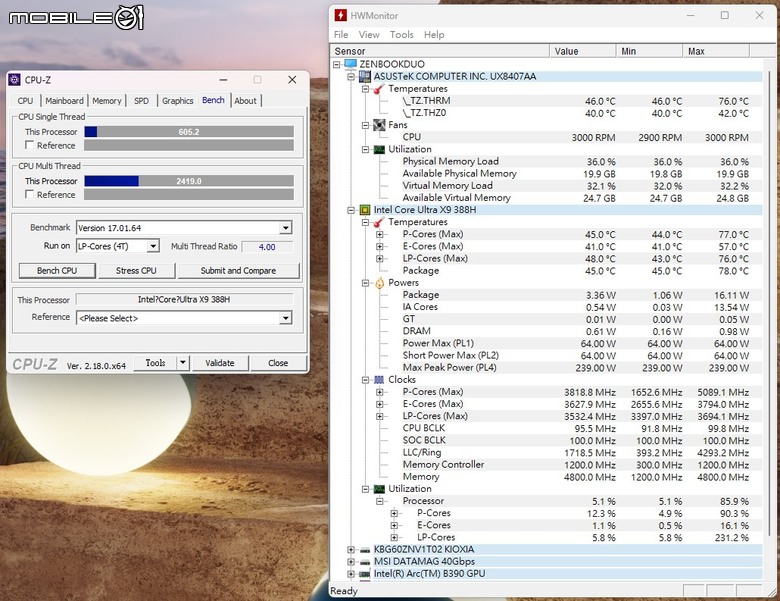
Task: Click the Intel Core Ultra X9 CPU chip icon
Action: click(365, 210)
